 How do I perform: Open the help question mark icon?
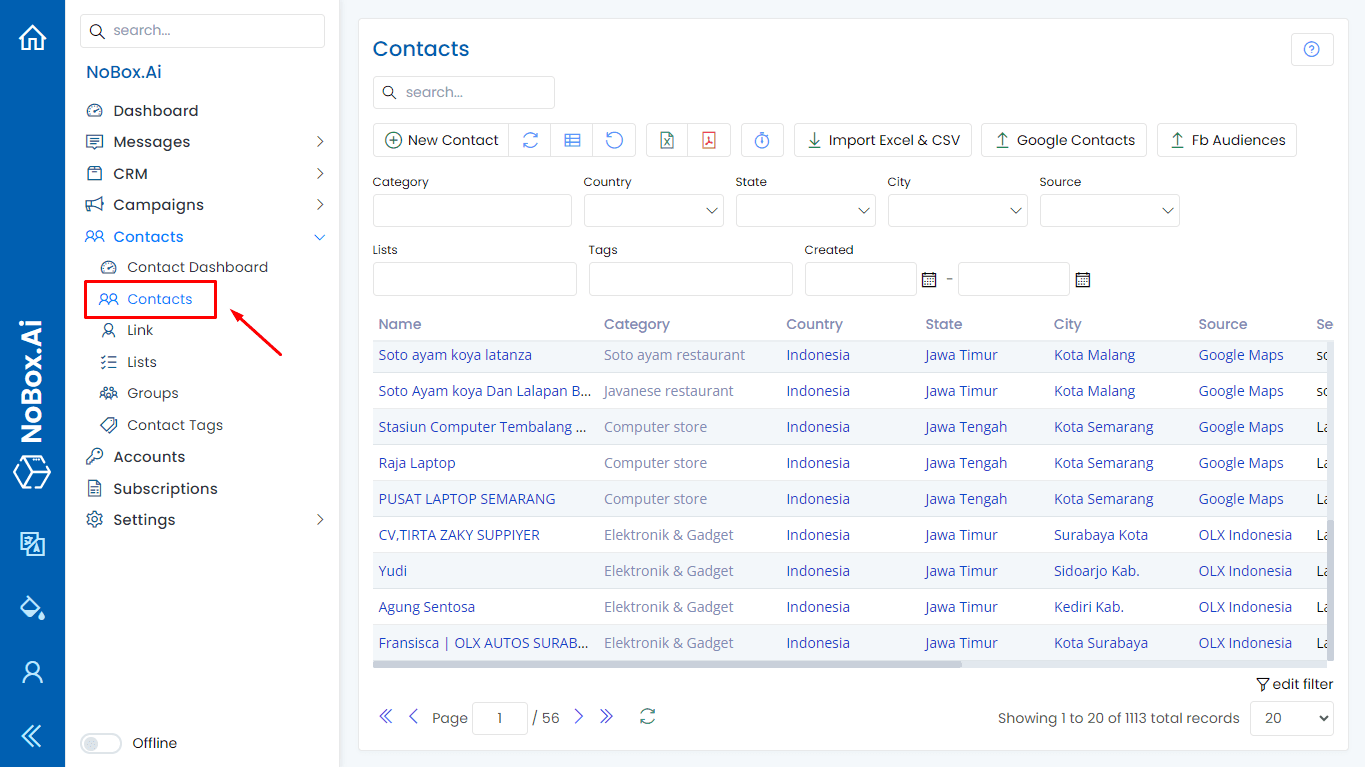[x=1312, y=49]
